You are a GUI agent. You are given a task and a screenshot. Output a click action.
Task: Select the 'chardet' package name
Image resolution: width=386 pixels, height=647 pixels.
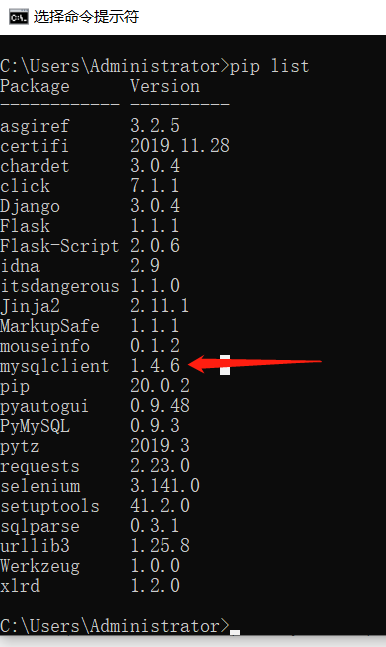point(35,166)
